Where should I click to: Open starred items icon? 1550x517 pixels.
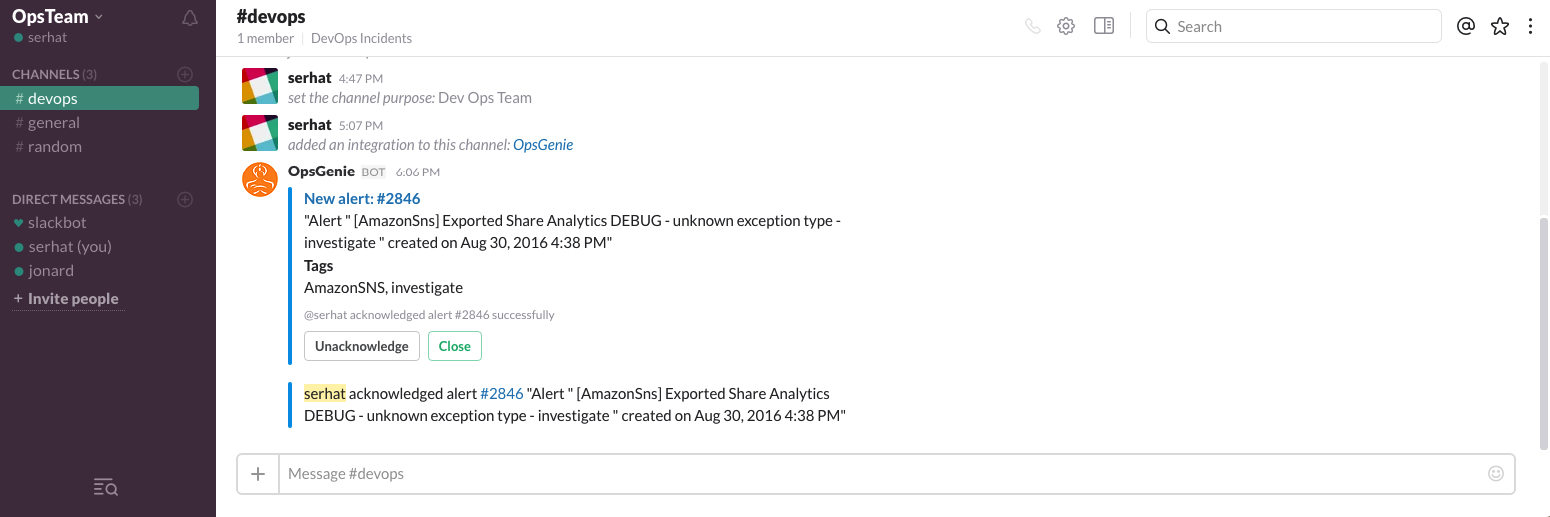pos(1499,27)
